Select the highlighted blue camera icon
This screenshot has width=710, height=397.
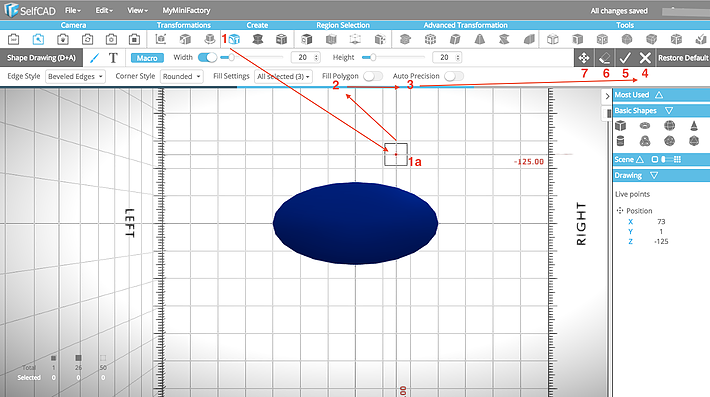[x=38, y=40]
